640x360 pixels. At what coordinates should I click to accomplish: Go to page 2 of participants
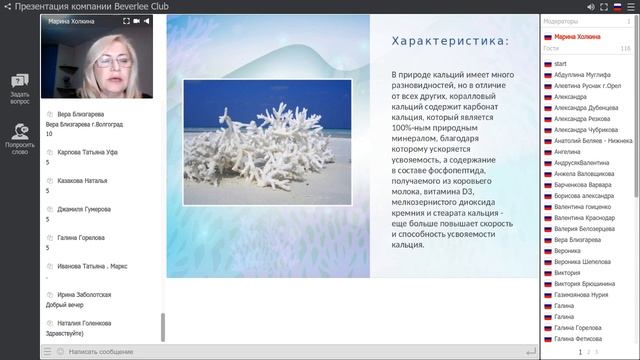pyautogui.click(x=588, y=352)
